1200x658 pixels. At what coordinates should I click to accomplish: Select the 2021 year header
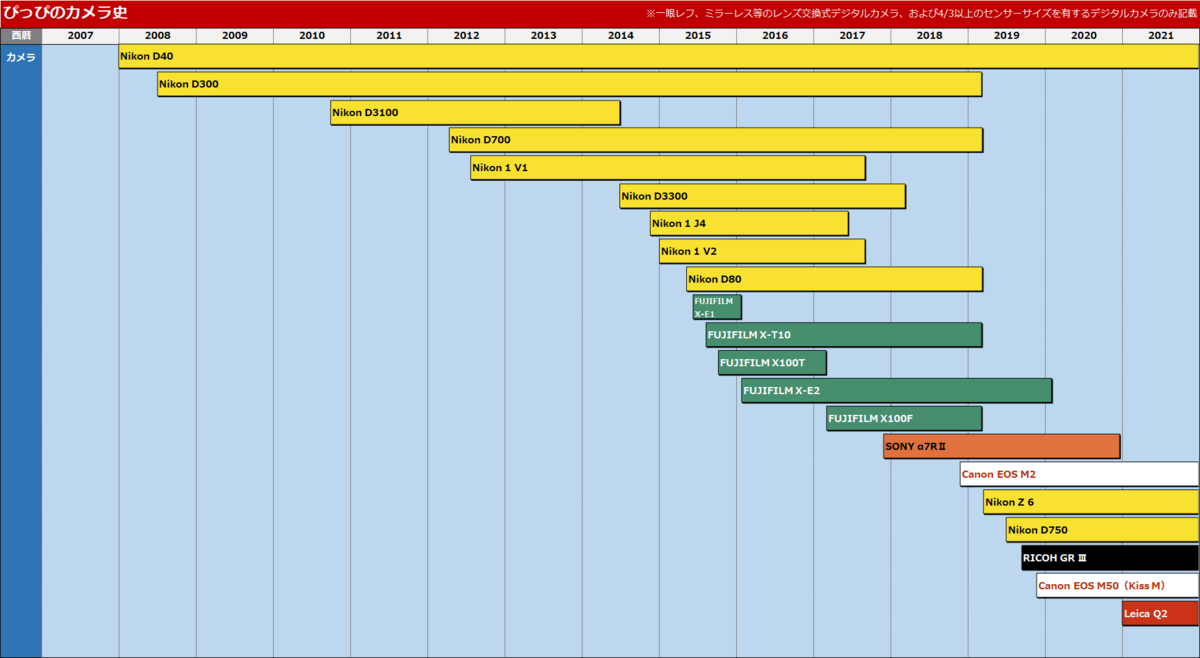(1161, 36)
